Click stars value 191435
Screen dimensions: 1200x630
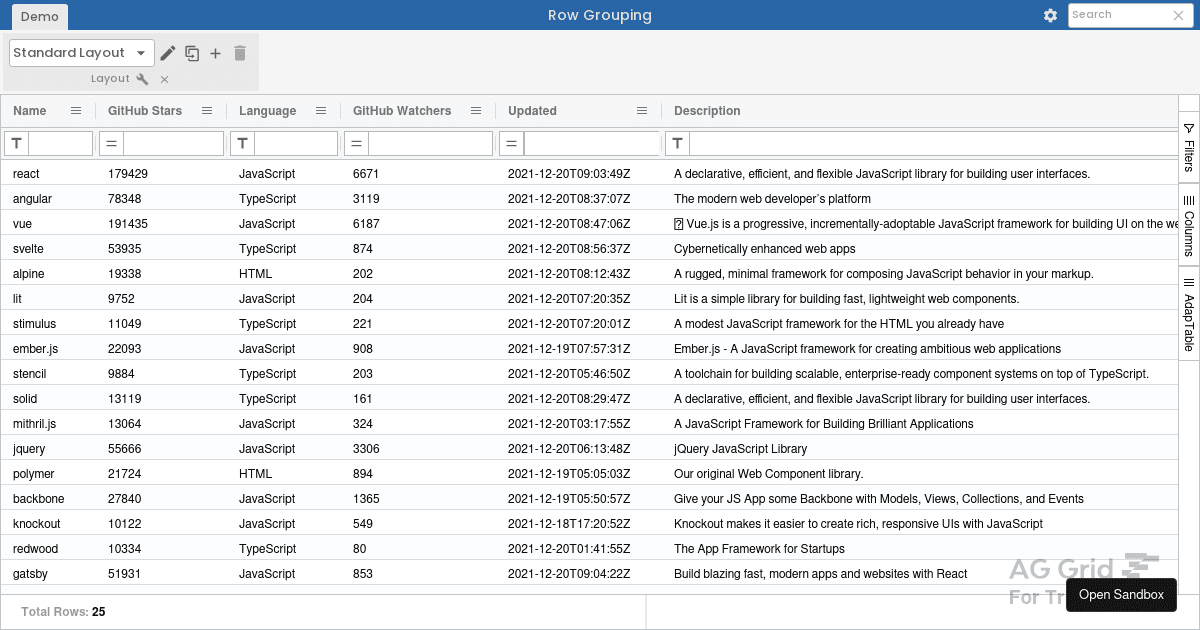pos(128,224)
